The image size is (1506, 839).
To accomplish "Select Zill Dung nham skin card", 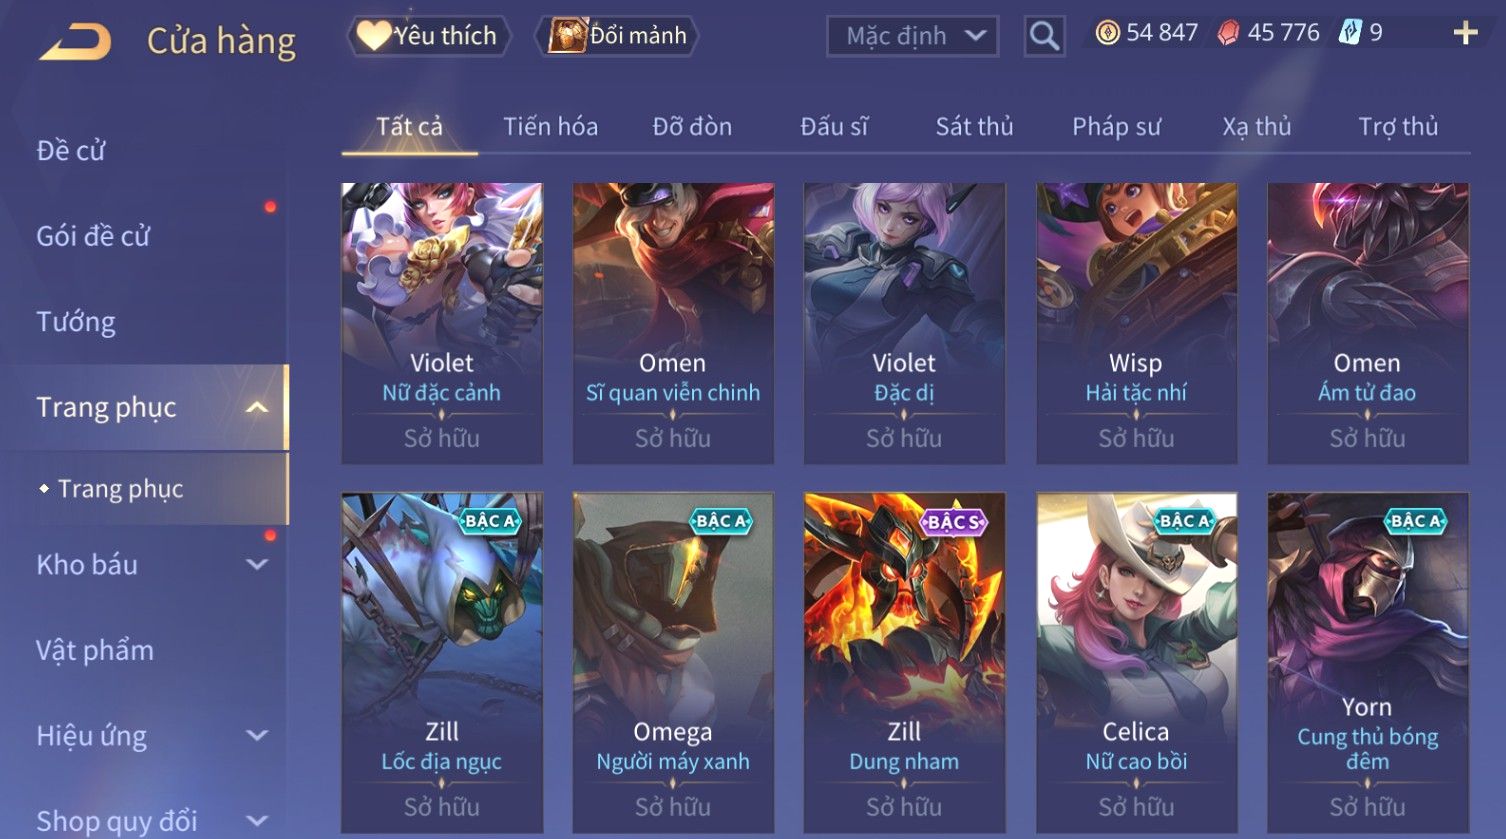I will click(x=904, y=662).
